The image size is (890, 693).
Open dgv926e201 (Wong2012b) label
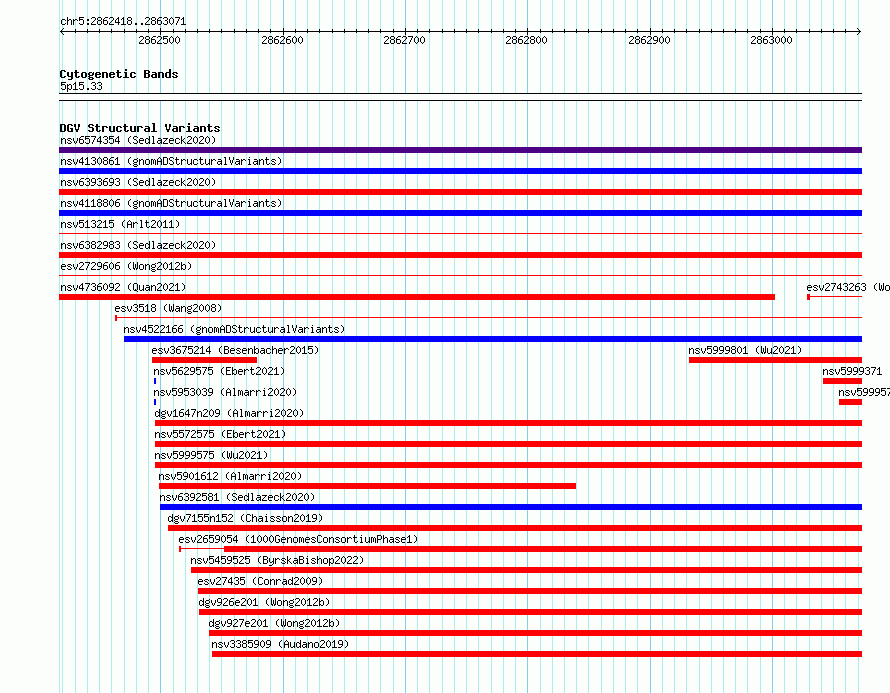click(x=264, y=602)
